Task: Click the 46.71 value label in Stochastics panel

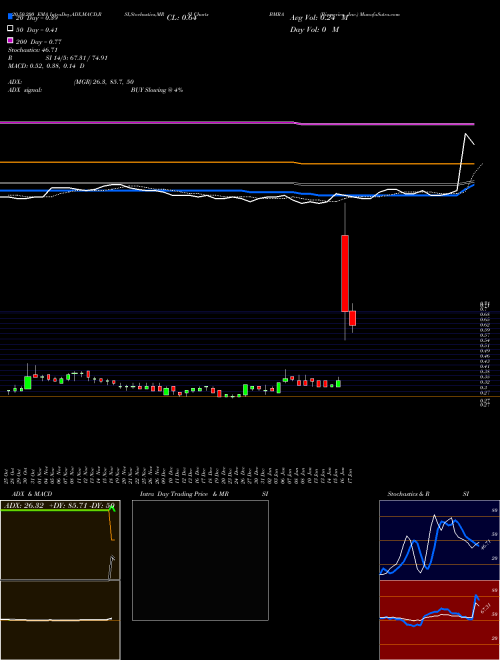Action: (x=484, y=545)
